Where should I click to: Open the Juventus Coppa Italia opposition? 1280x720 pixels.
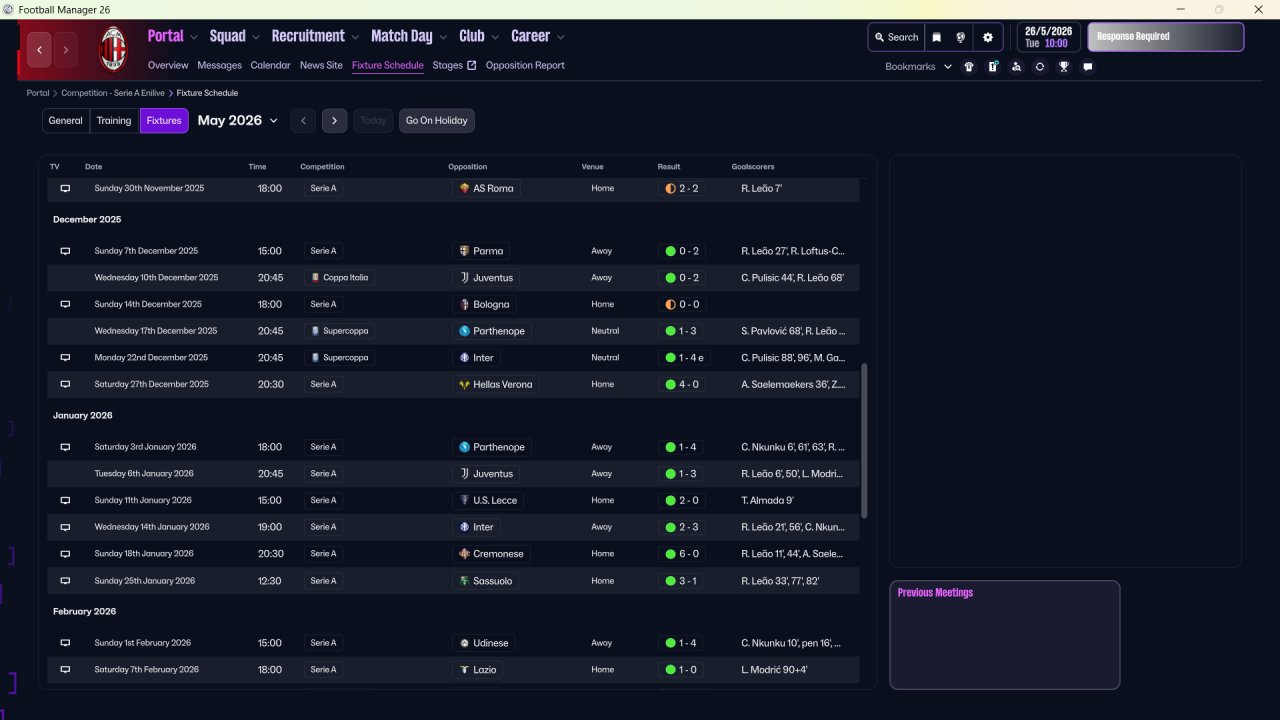[x=487, y=278]
